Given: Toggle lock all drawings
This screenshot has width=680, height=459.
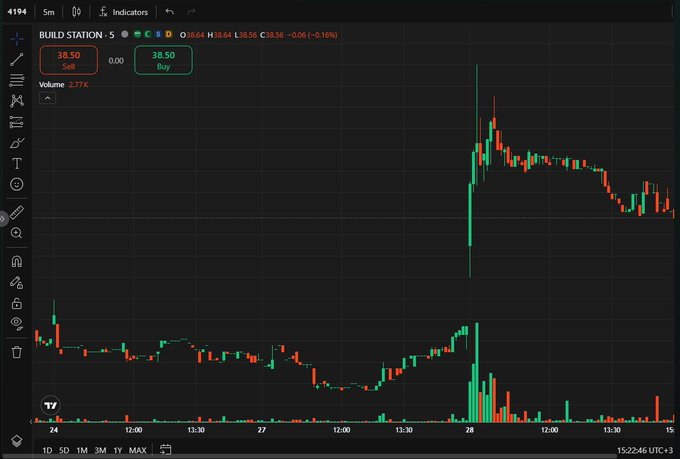Looking at the screenshot, I should pos(16,303).
